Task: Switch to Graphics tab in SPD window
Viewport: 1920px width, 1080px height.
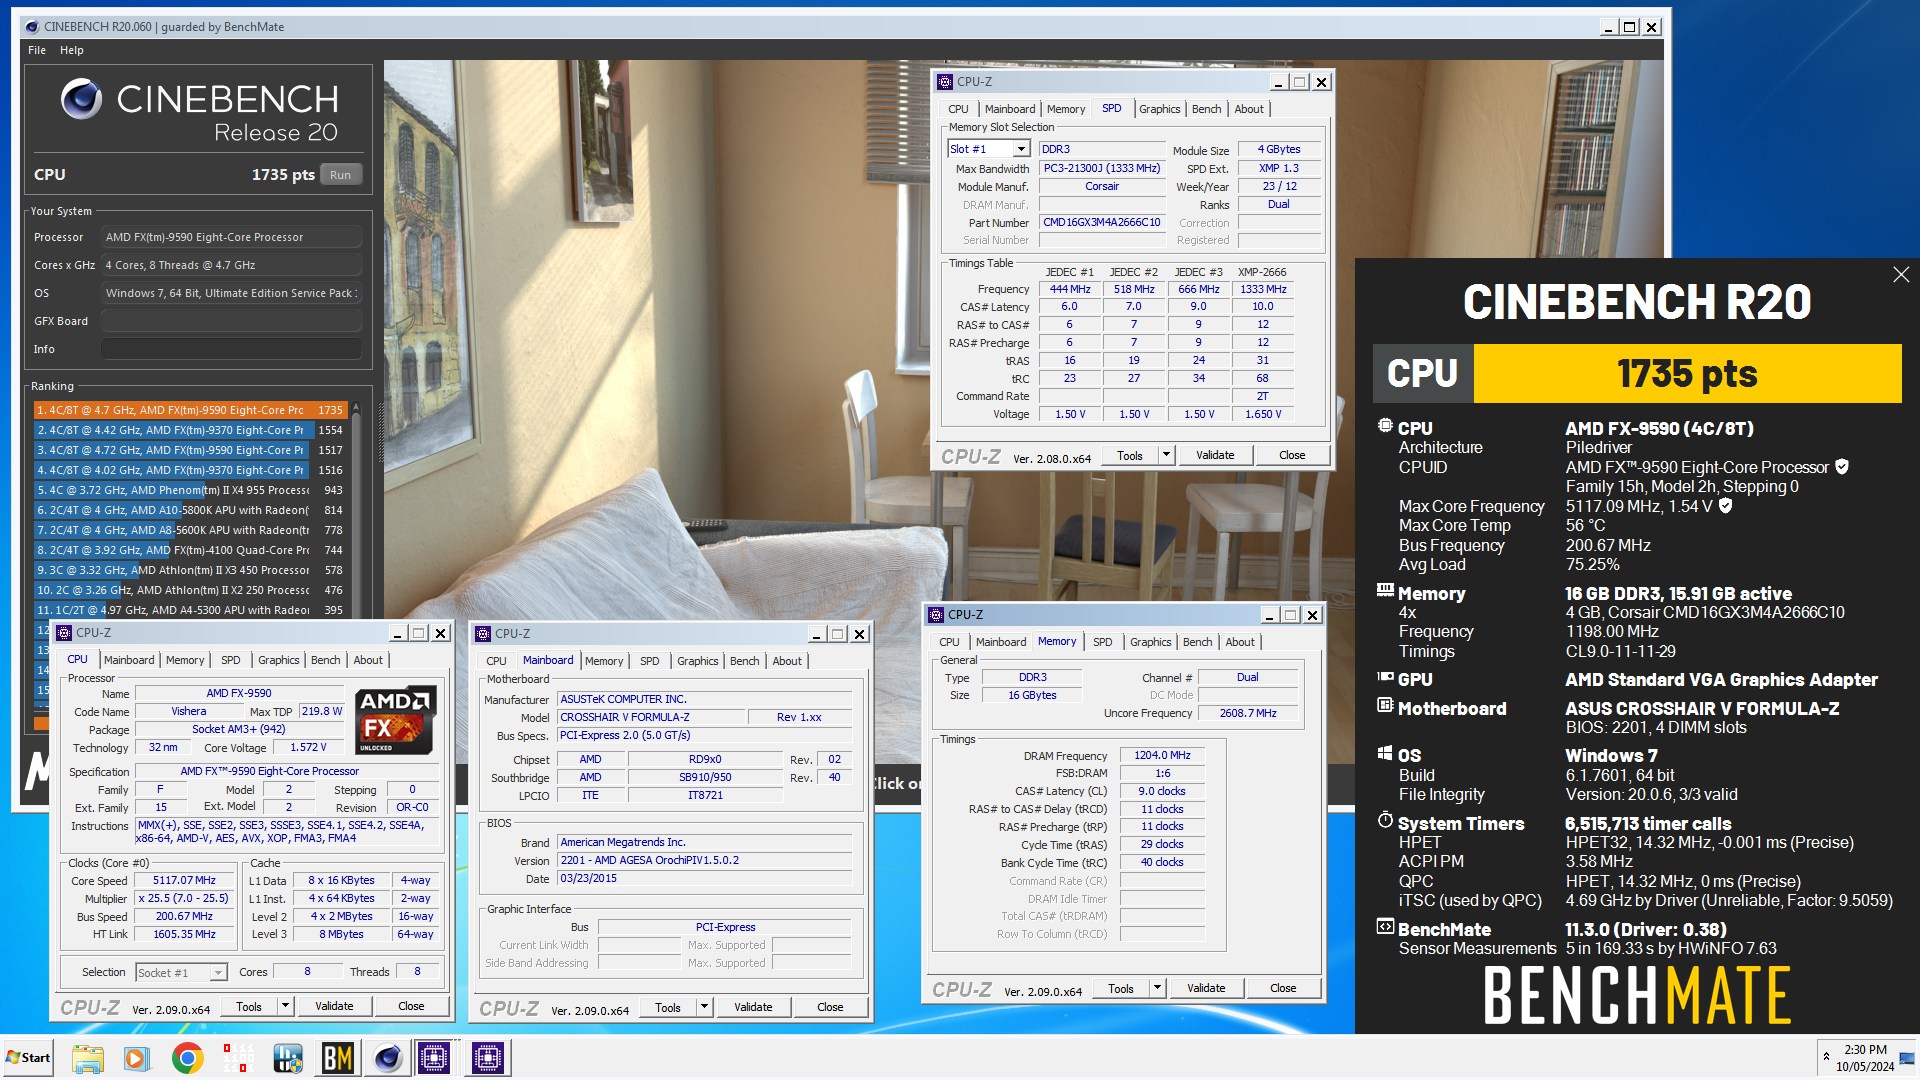Action: point(1159,109)
